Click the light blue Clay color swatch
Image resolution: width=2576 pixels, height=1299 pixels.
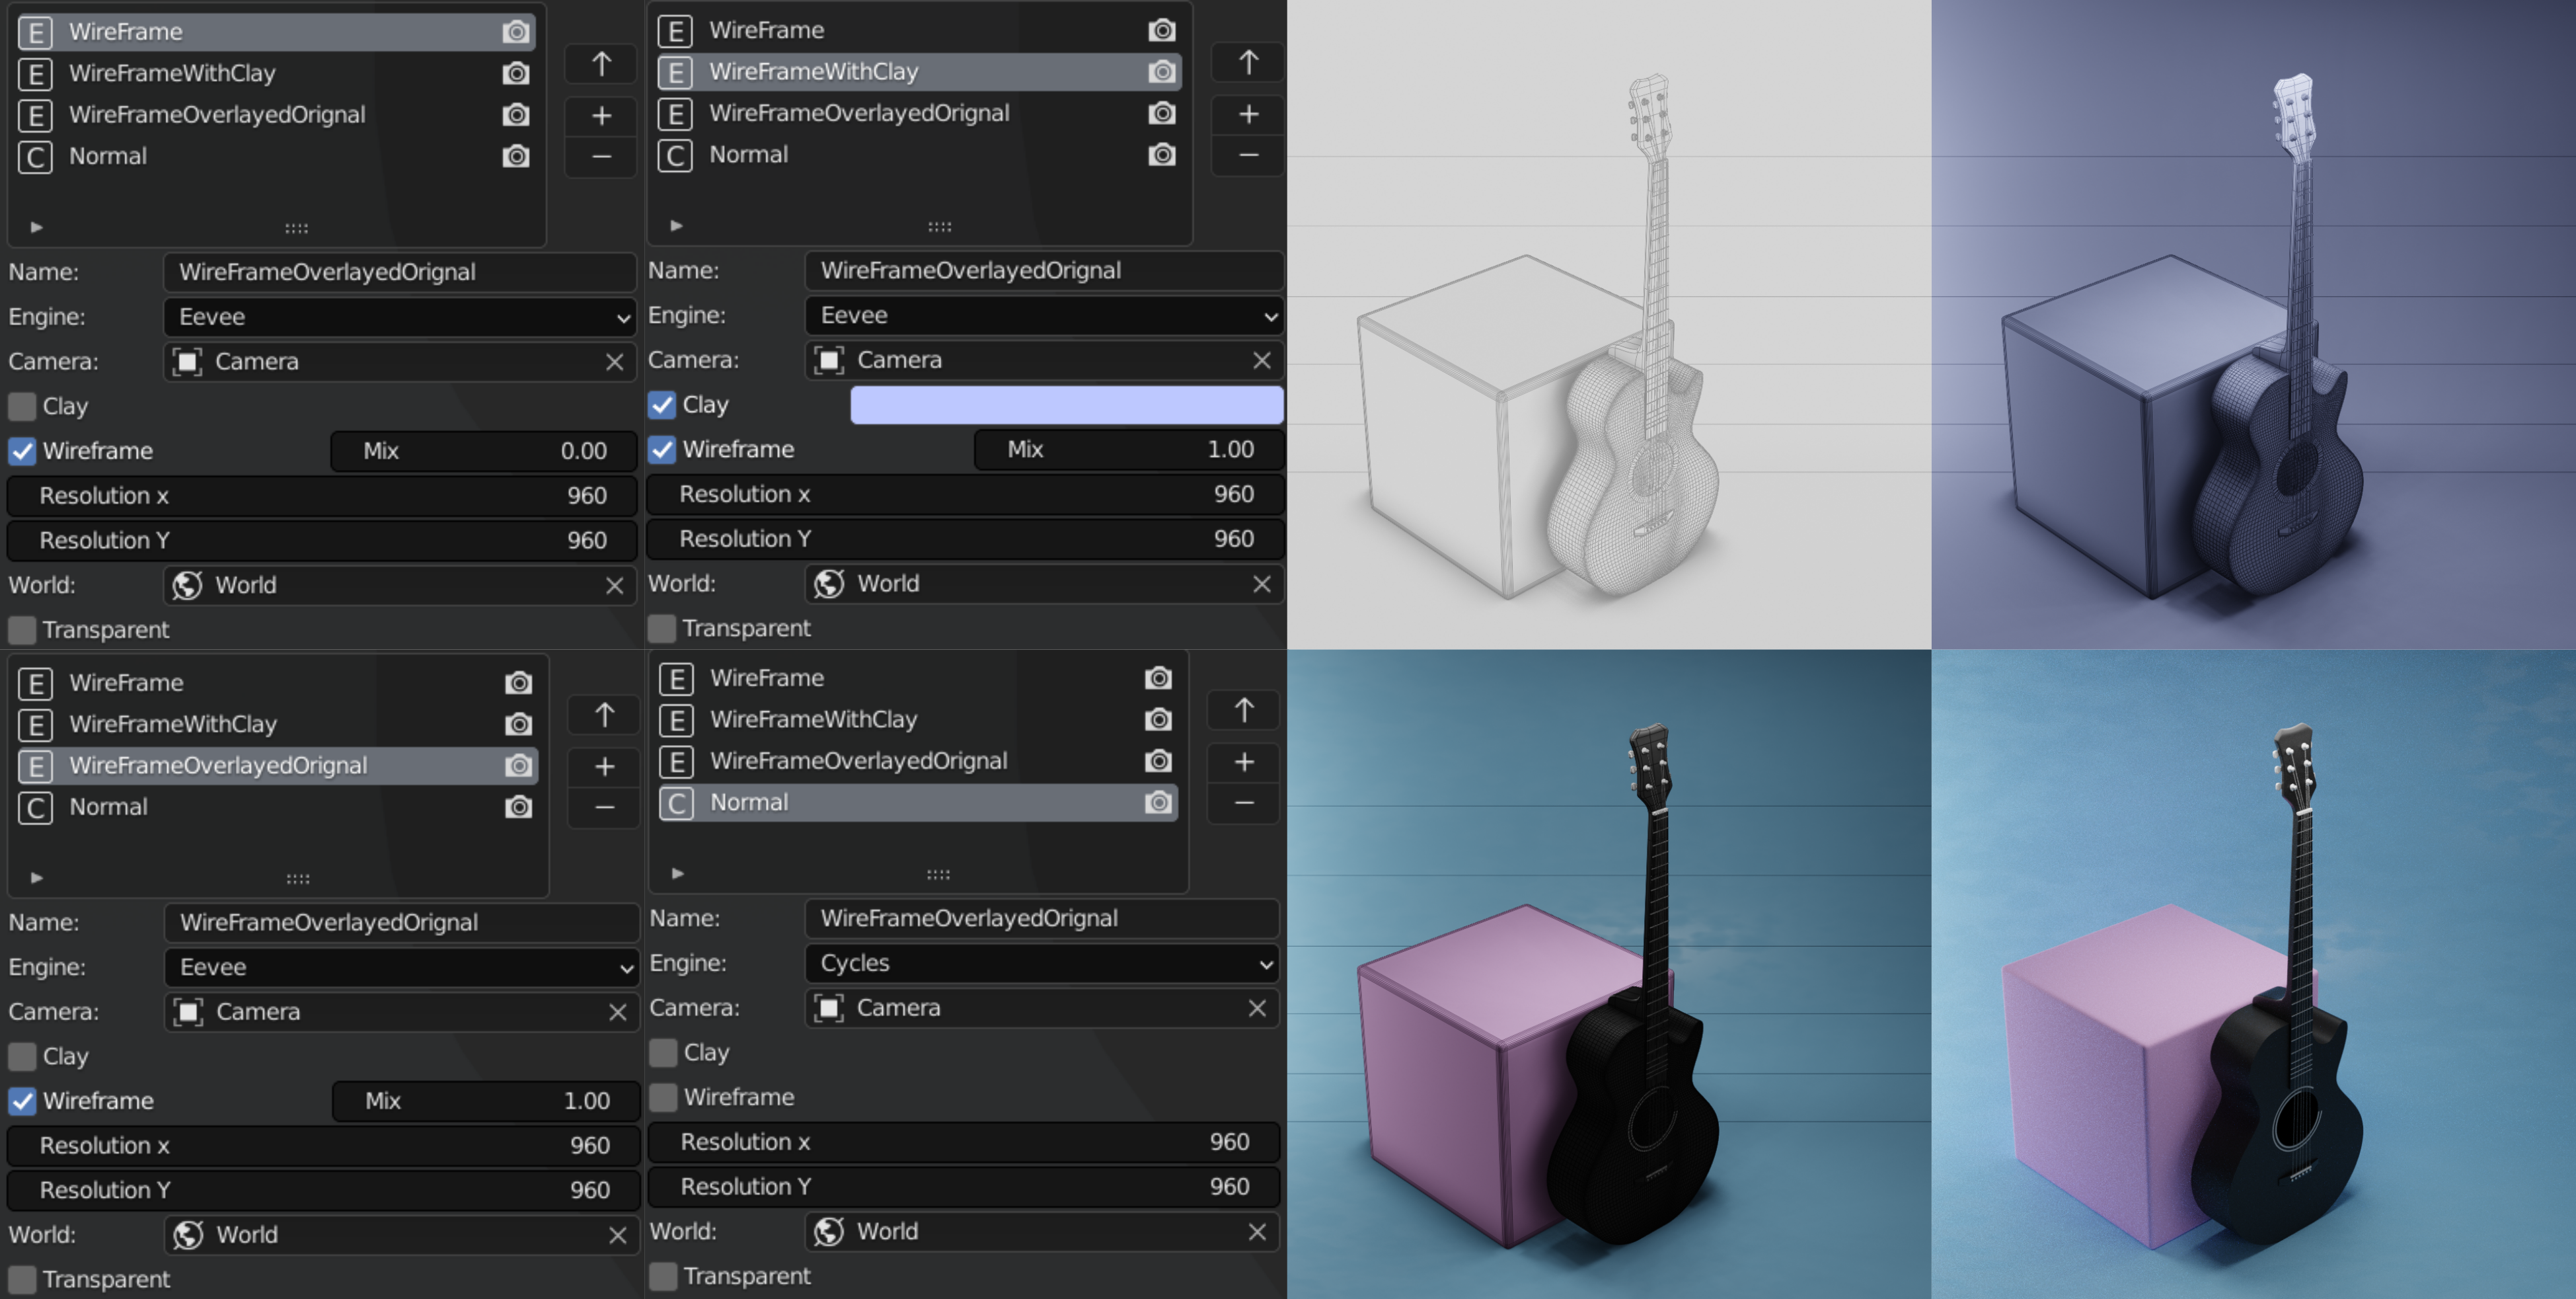[x=1067, y=405]
